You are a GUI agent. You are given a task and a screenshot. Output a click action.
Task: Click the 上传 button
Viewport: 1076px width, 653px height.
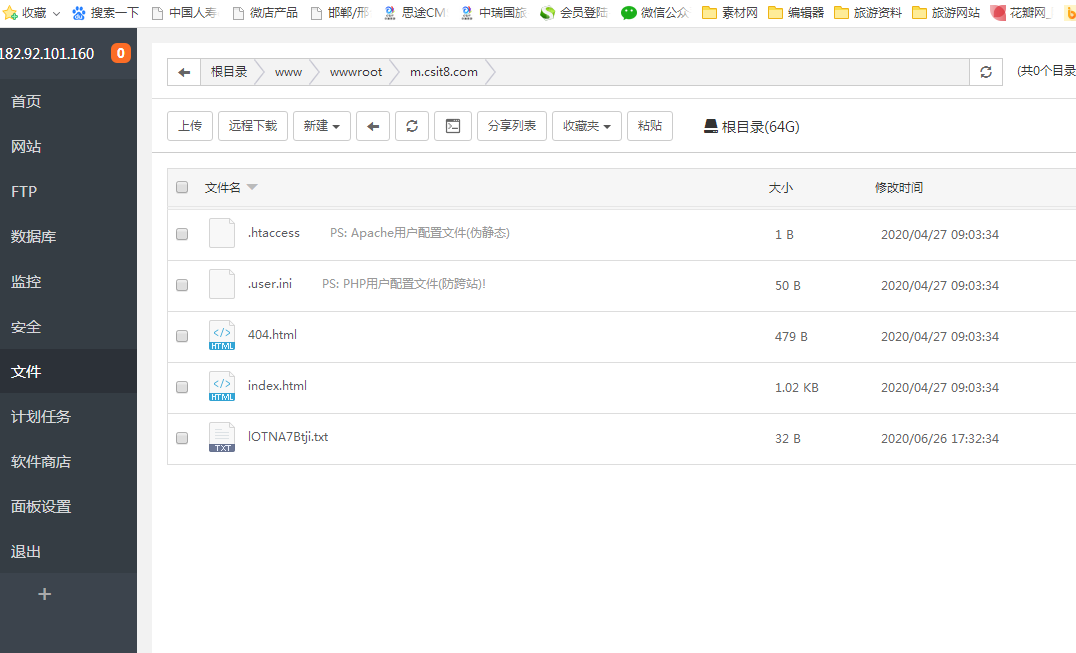[x=190, y=126]
